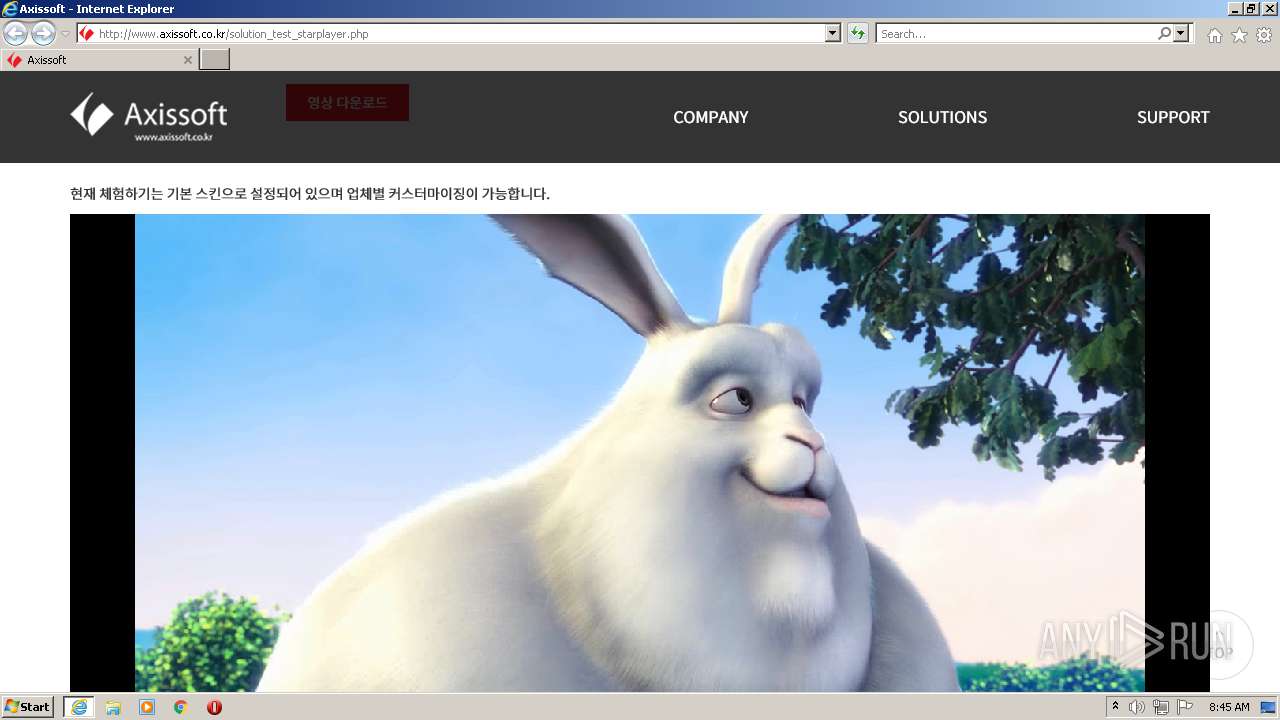
Task: Open the File Explorer taskbar icon
Action: pyautogui.click(x=113, y=707)
